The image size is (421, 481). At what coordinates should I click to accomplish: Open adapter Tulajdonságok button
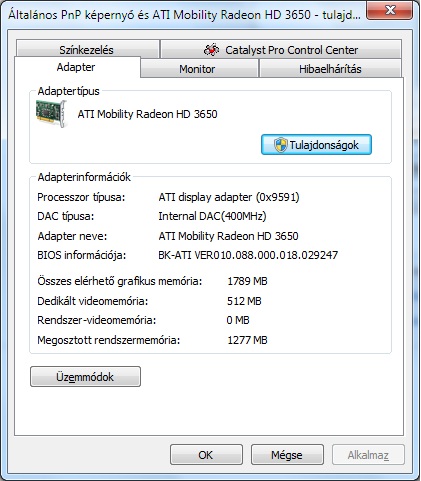316,145
